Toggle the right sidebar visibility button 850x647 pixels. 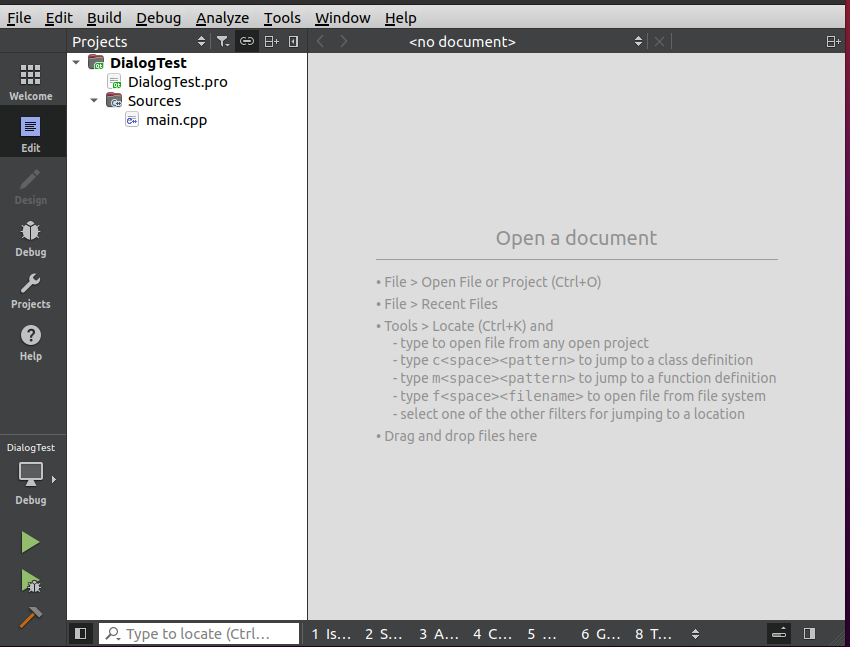point(810,633)
